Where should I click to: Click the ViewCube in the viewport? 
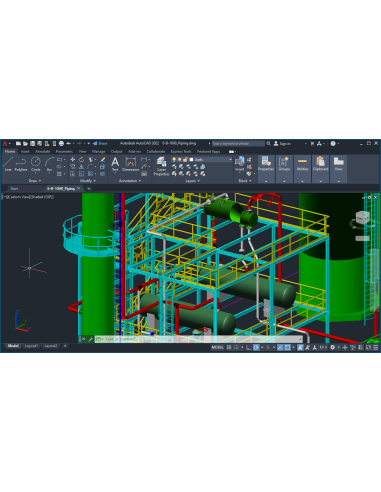tap(362, 217)
